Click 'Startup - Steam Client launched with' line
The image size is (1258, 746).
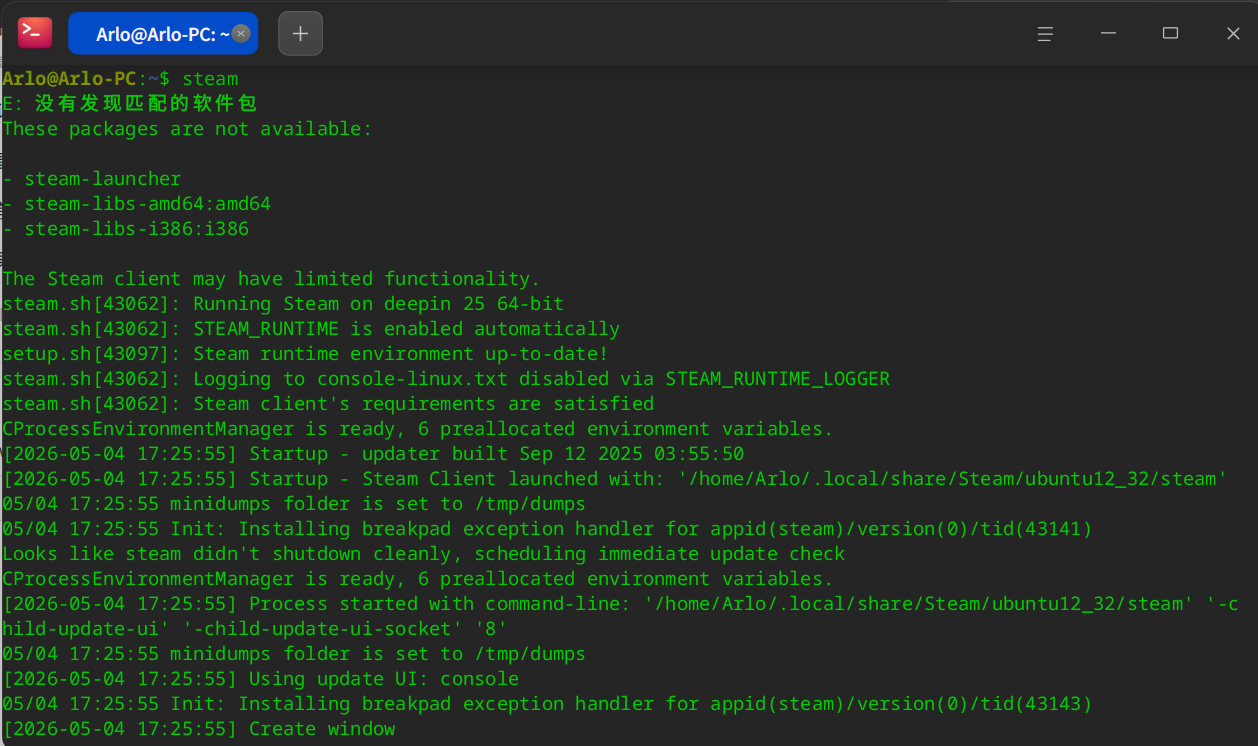click(615, 479)
